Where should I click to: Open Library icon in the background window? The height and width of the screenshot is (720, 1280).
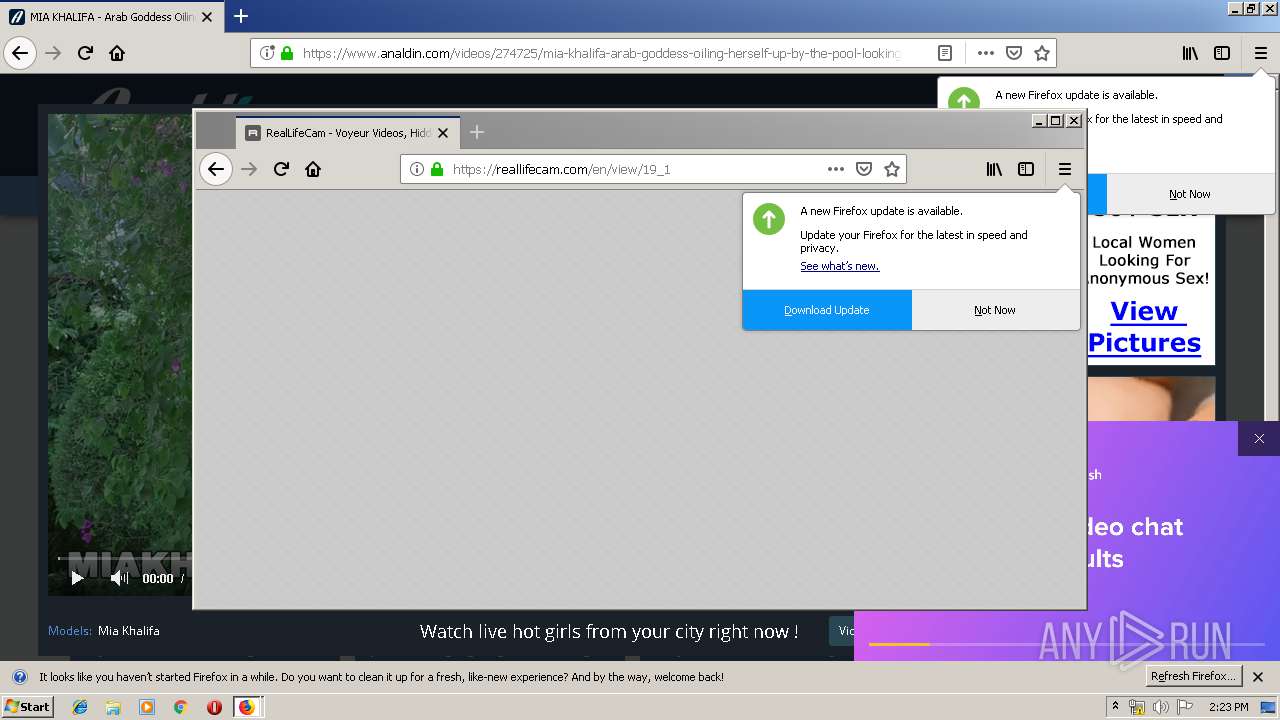click(x=1190, y=53)
